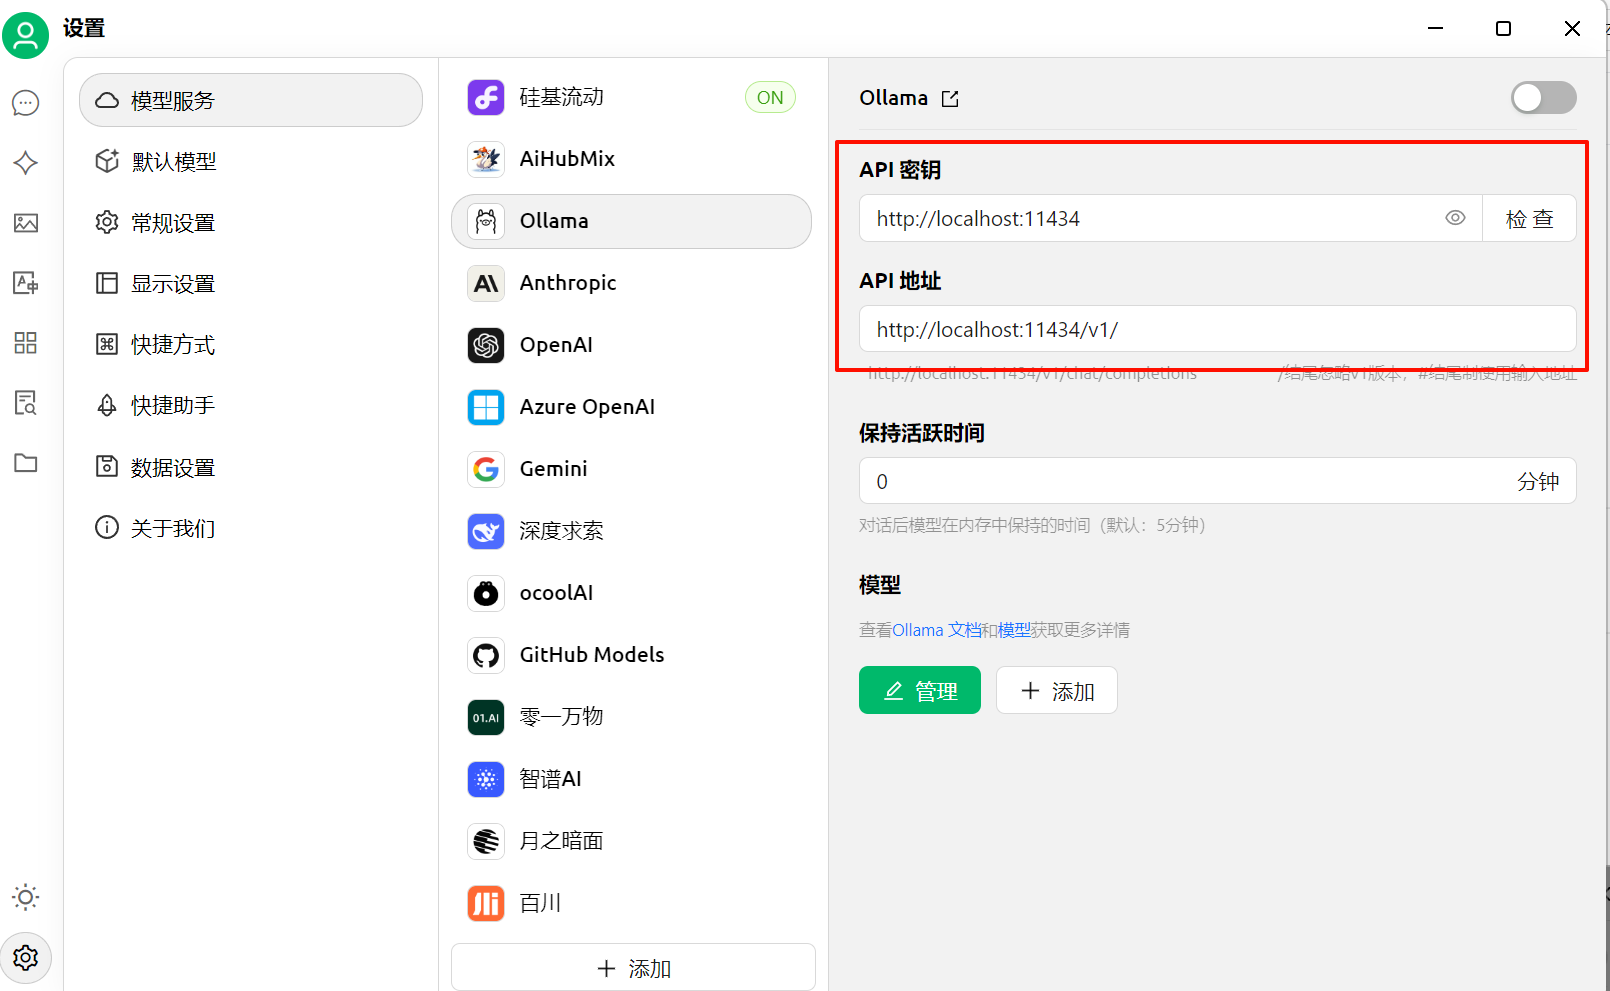Click the Anthropic provider logo
The width and height of the screenshot is (1610, 991).
[486, 284]
